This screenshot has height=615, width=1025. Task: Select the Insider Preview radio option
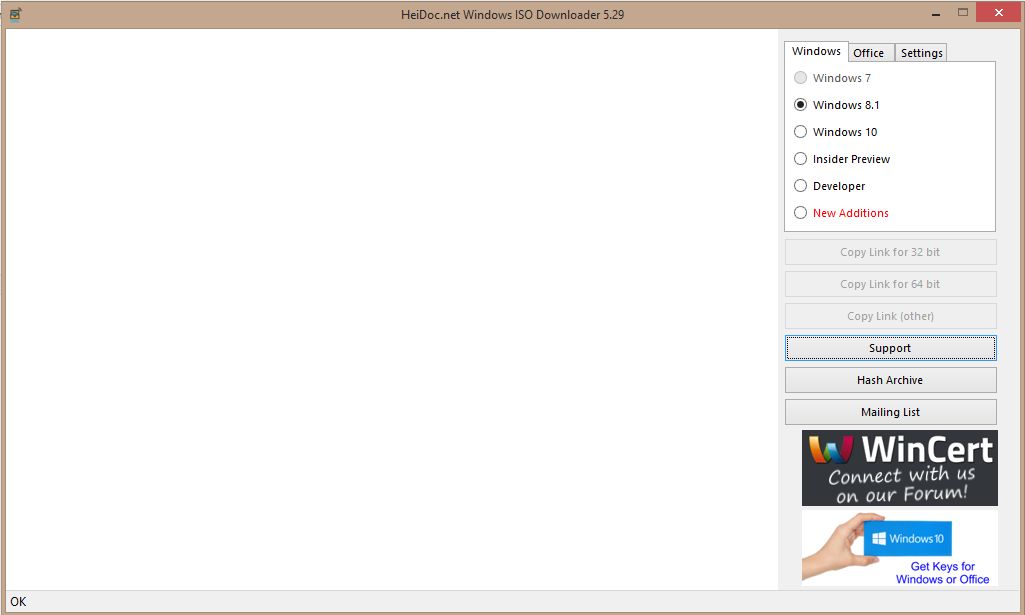click(800, 159)
